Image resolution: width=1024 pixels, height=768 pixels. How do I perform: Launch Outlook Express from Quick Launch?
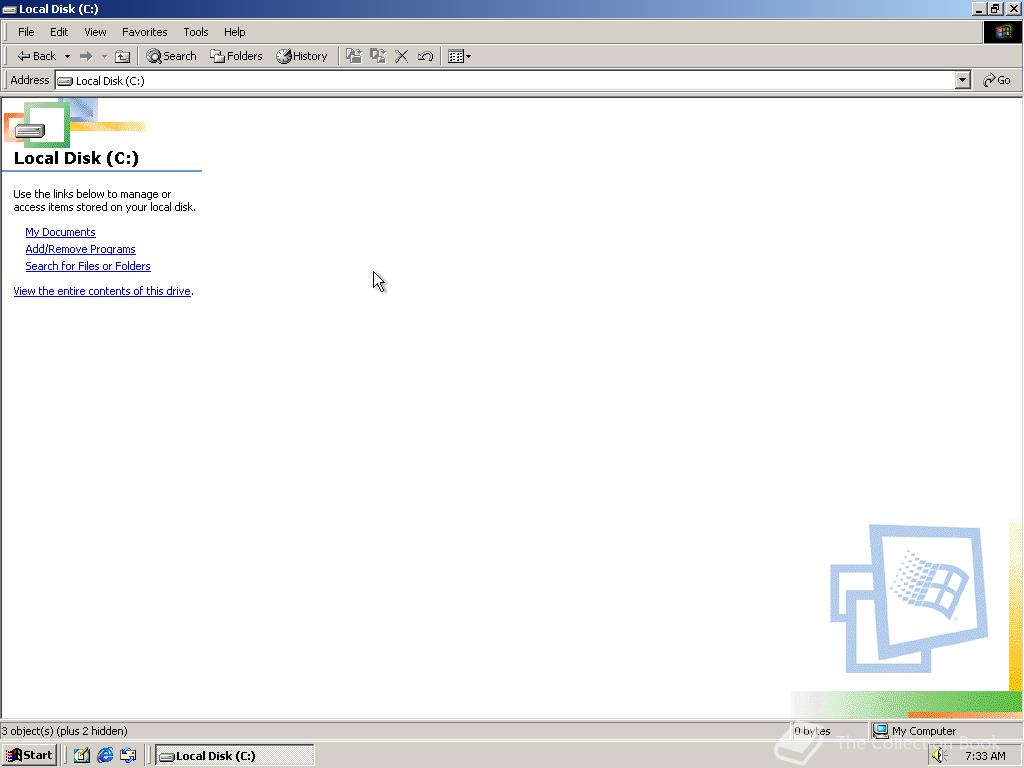click(x=128, y=756)
